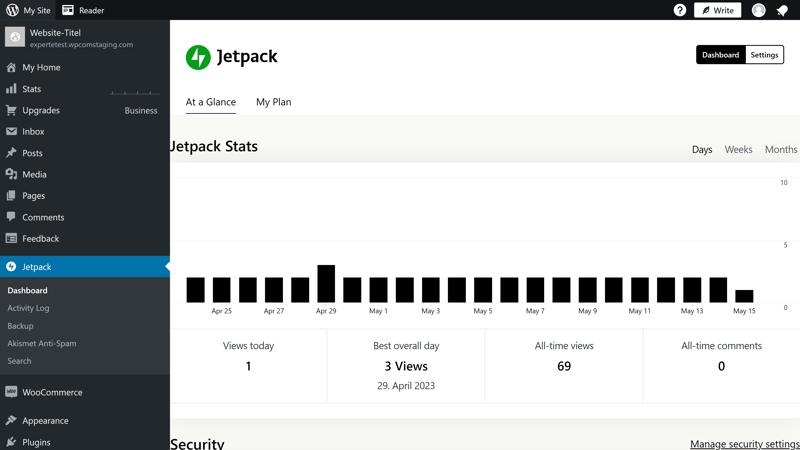Image resolution: width=800 pixels, height=450 pixels.
Task: Select the Dashboard toggle button
Action: [720, 55]
